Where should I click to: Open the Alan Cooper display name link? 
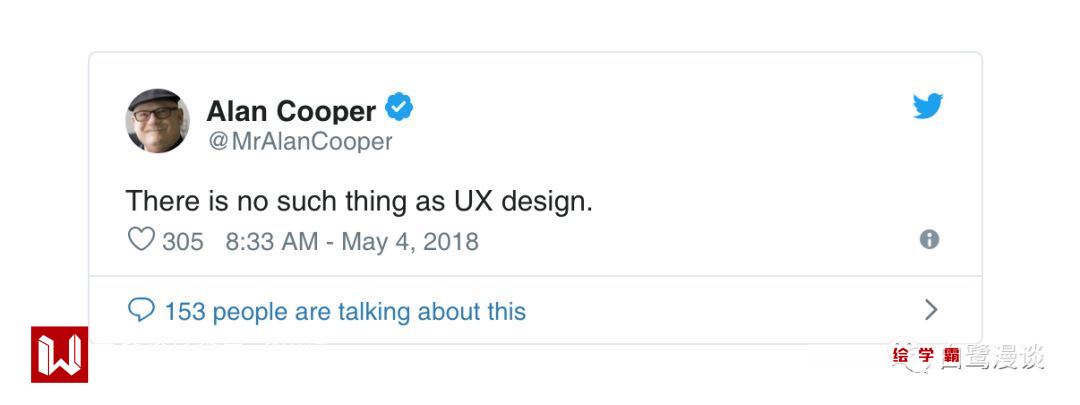pos(291,111)
